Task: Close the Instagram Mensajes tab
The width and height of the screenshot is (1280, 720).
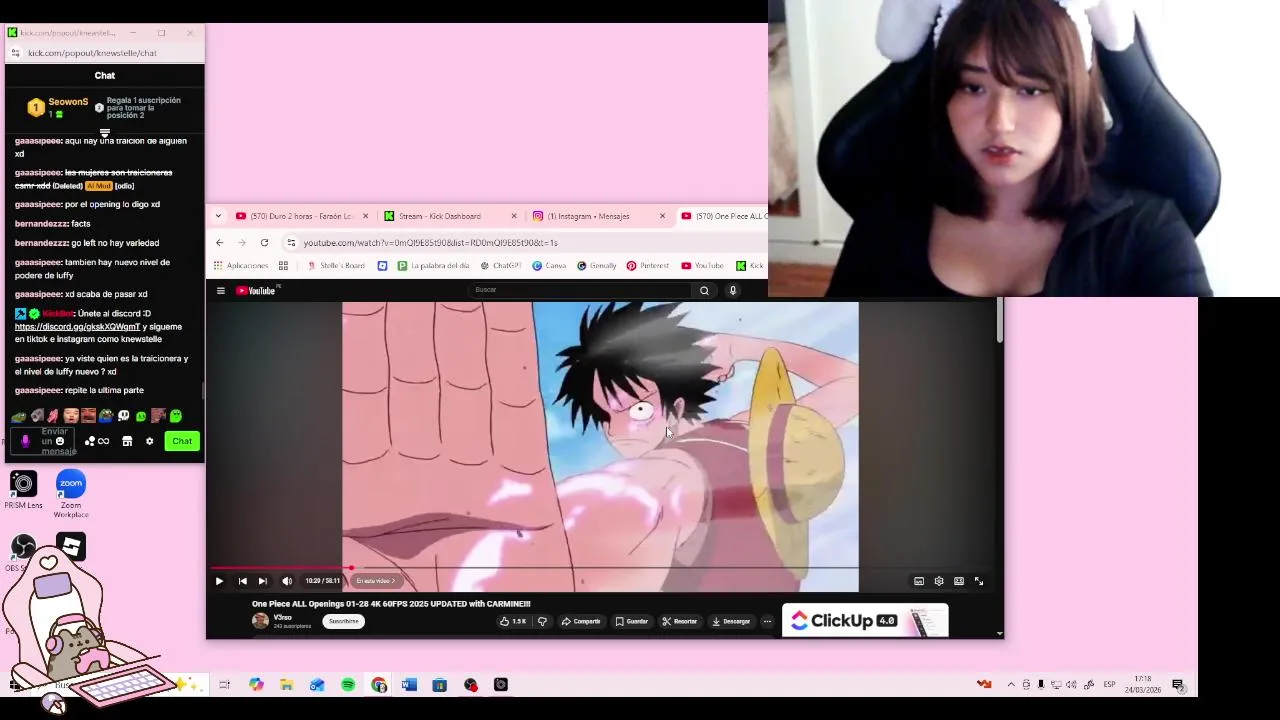Action: point(662,216)
